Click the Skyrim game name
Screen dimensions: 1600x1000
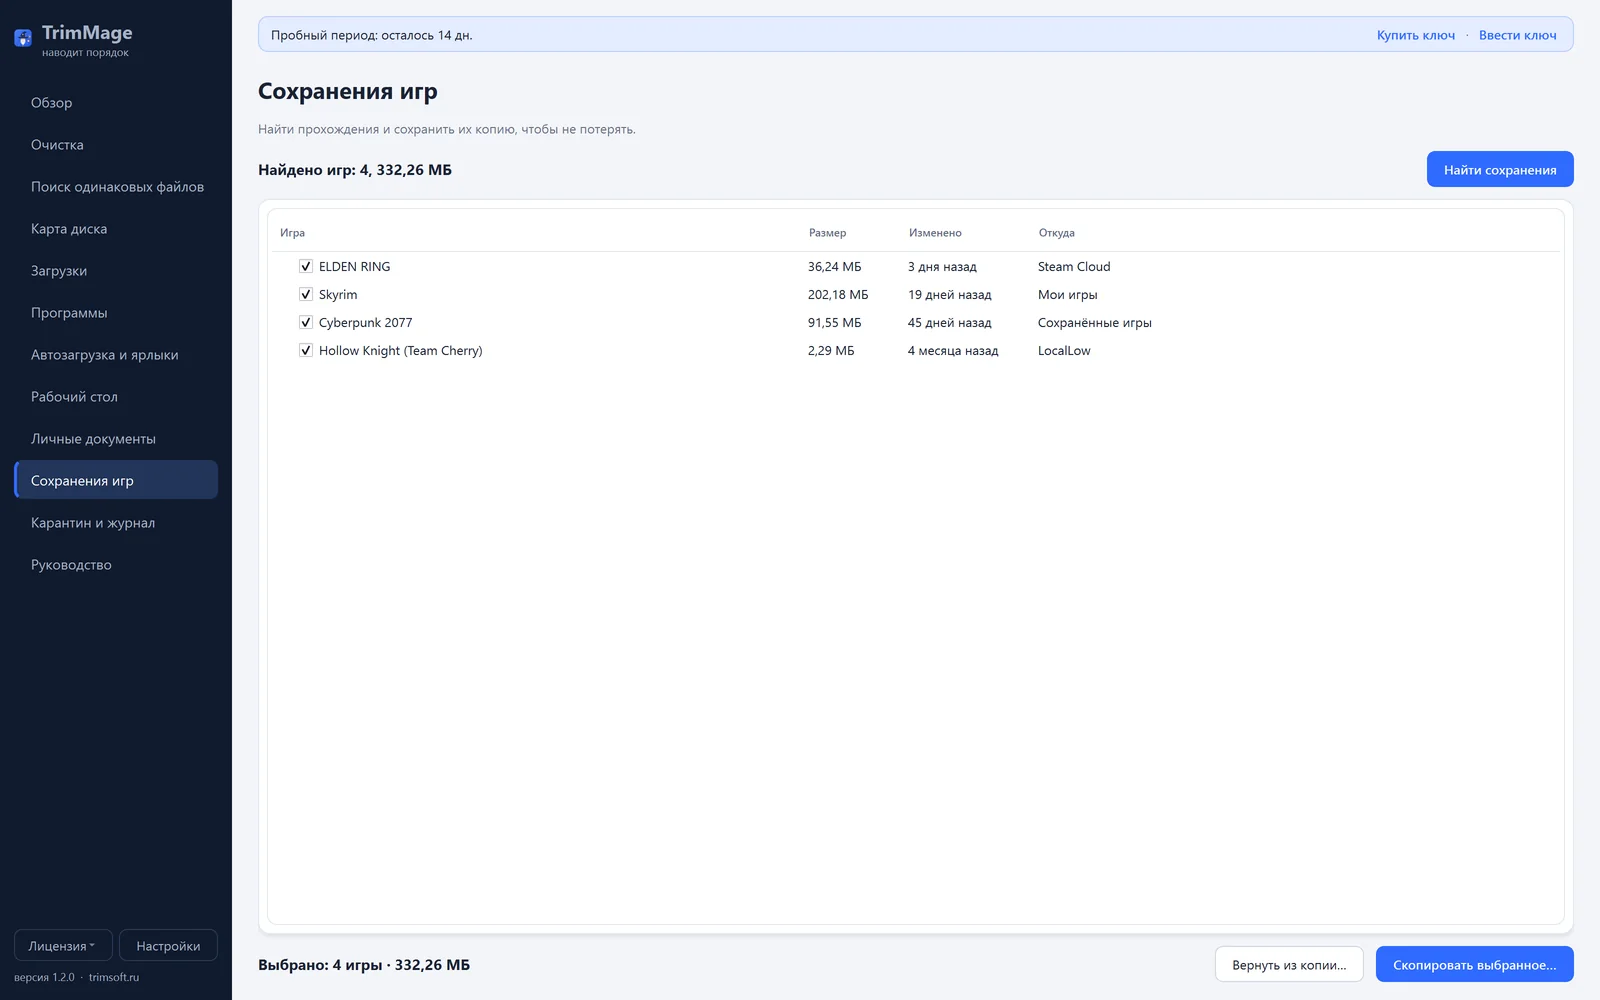tap(338, 295)
